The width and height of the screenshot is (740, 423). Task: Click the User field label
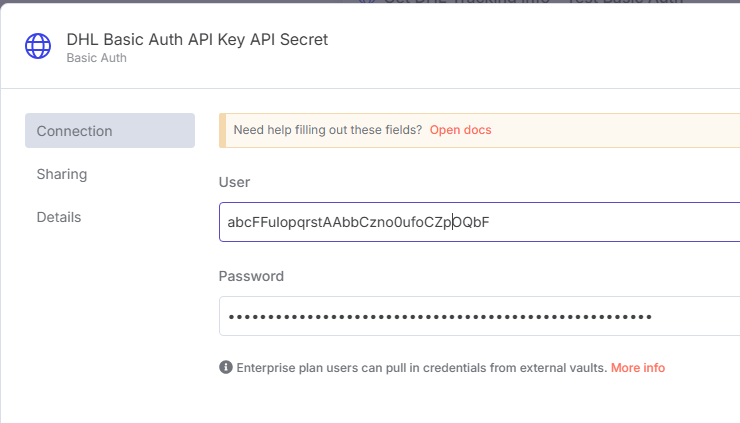(x=234, y=182)
